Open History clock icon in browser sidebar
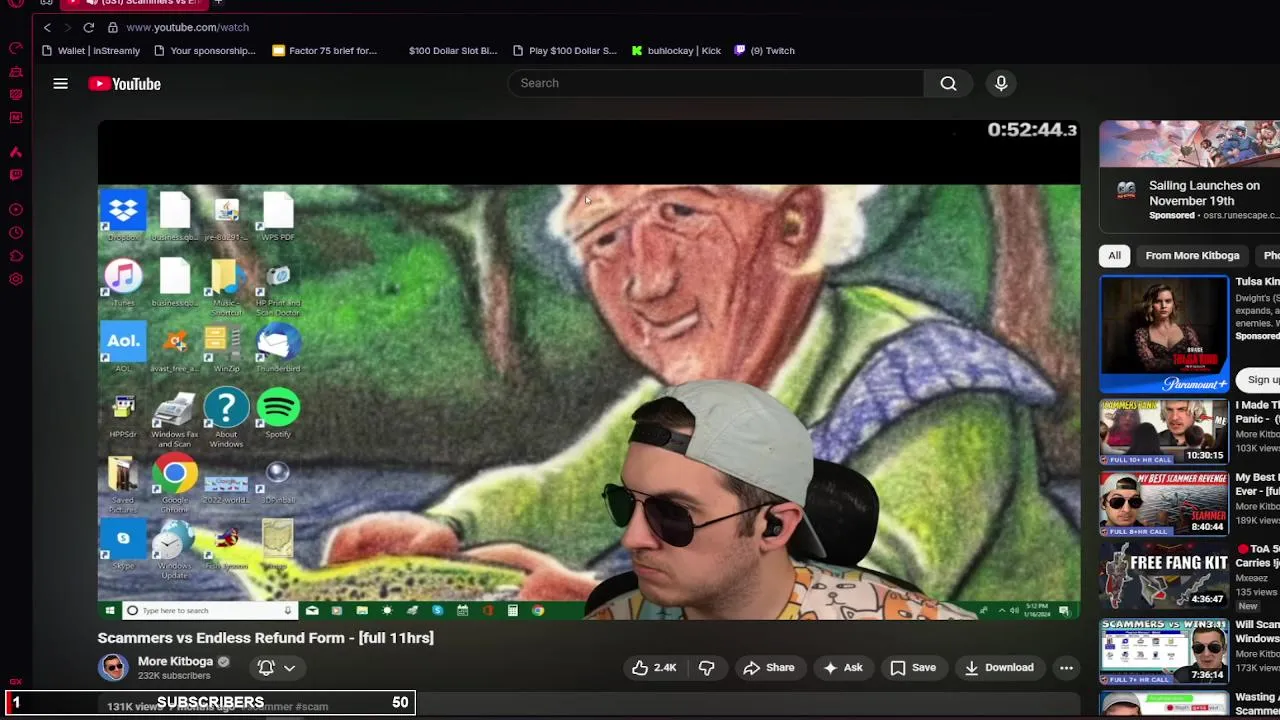Viewport: 1280px width, 720px height. (x=15, y=233)
